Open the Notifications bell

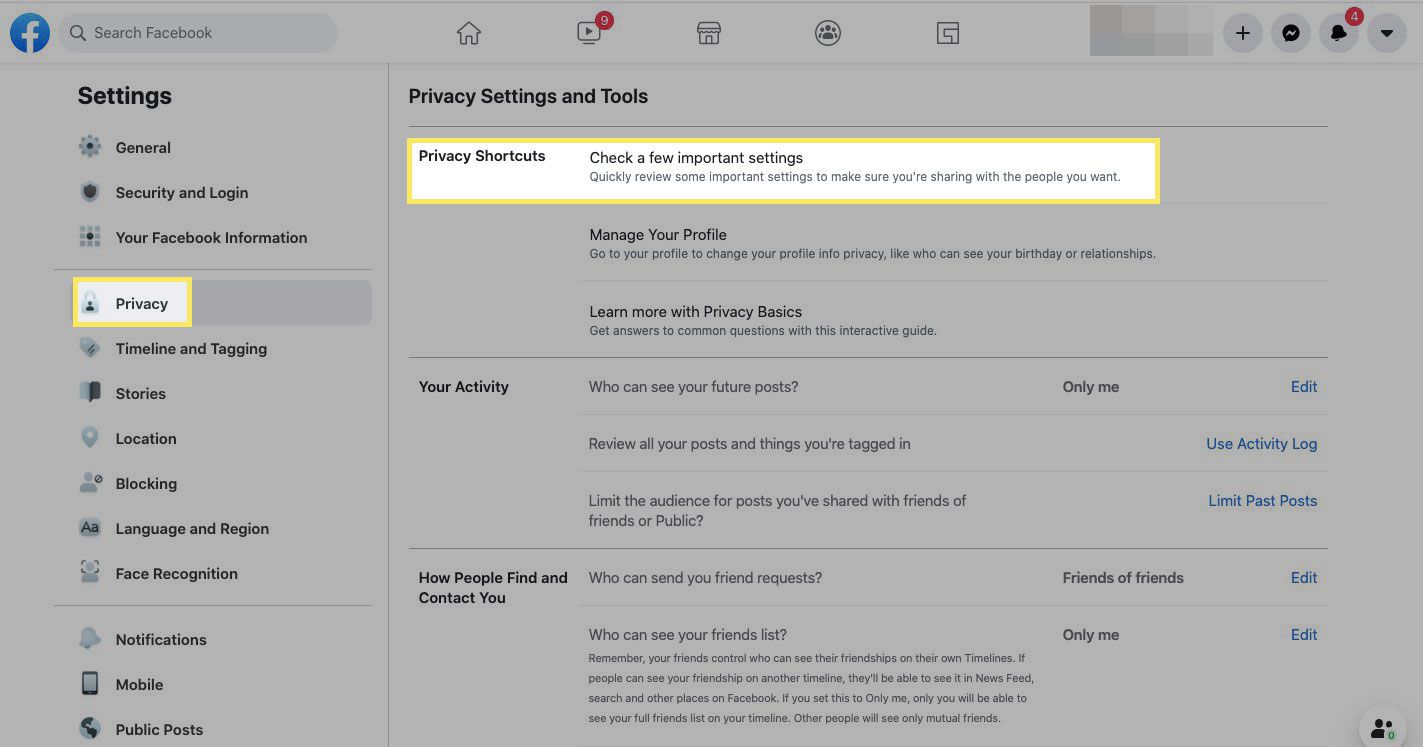click(x=1339, y=33)
